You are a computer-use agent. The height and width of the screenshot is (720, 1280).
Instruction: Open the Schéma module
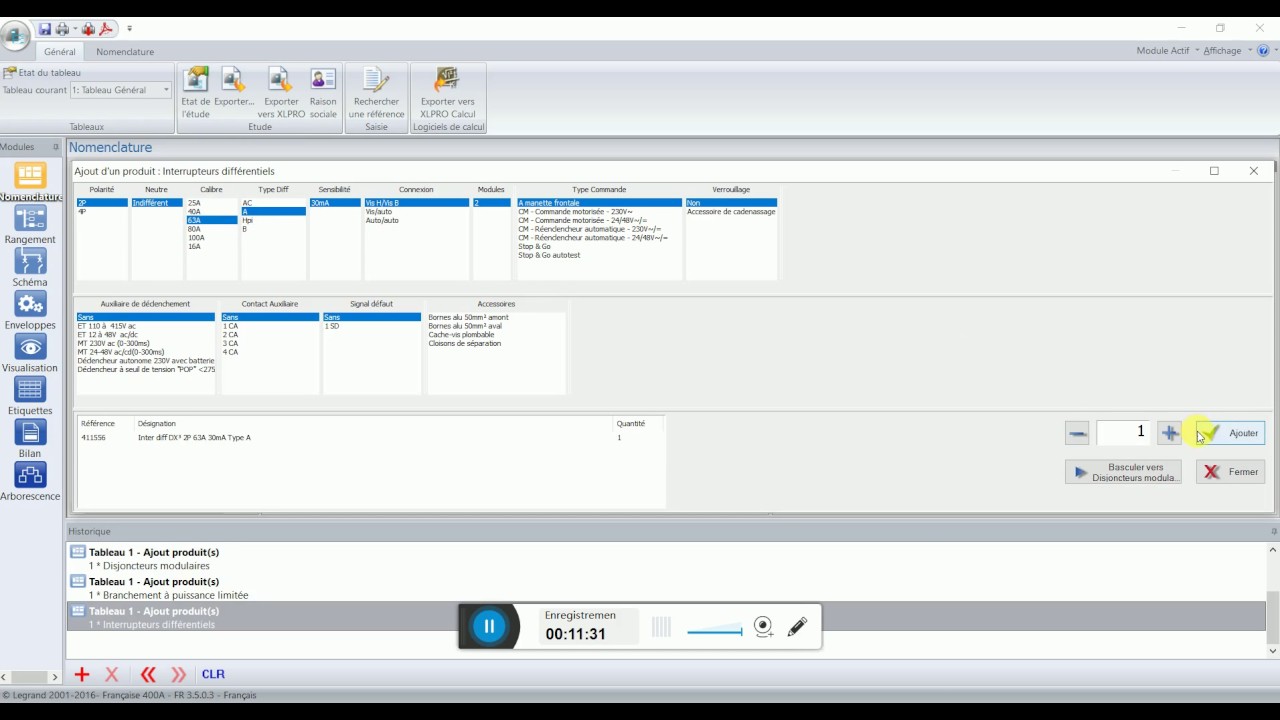[x=30, y=268]
